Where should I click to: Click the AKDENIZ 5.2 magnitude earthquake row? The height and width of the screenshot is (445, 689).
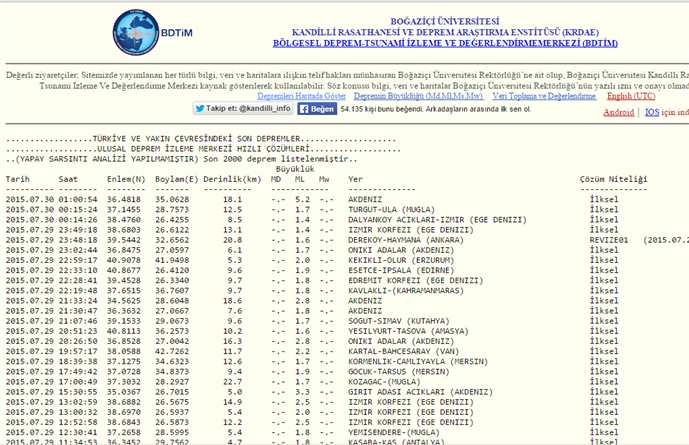(x=365, y=199)
